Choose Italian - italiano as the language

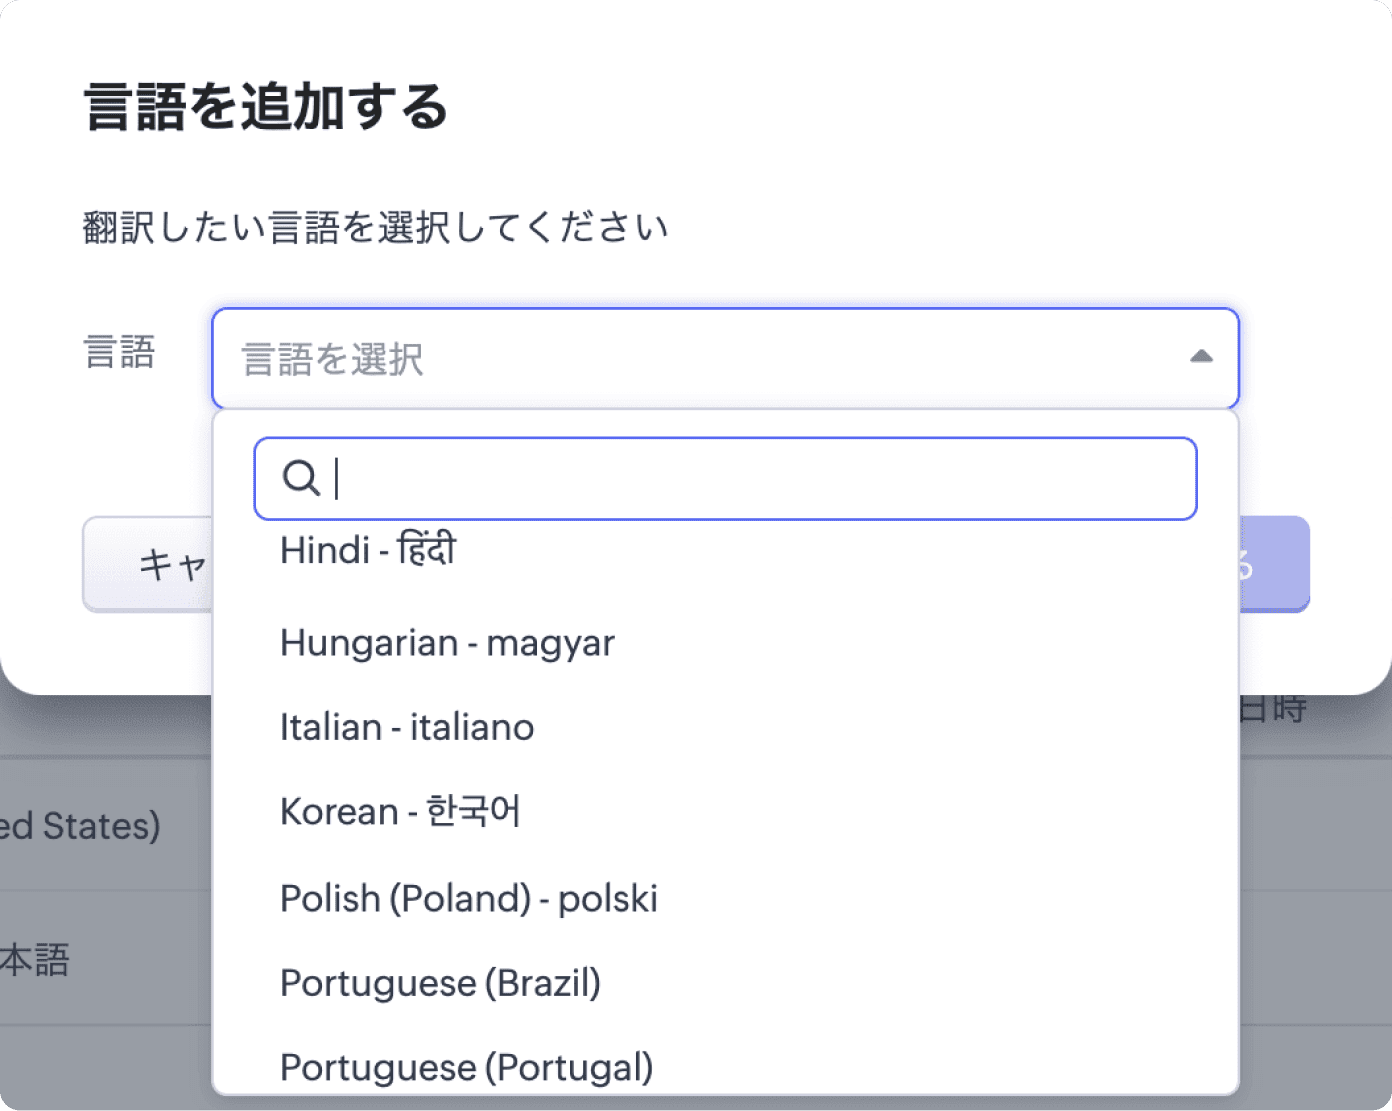pyautogui.click(x=406, y=727)
